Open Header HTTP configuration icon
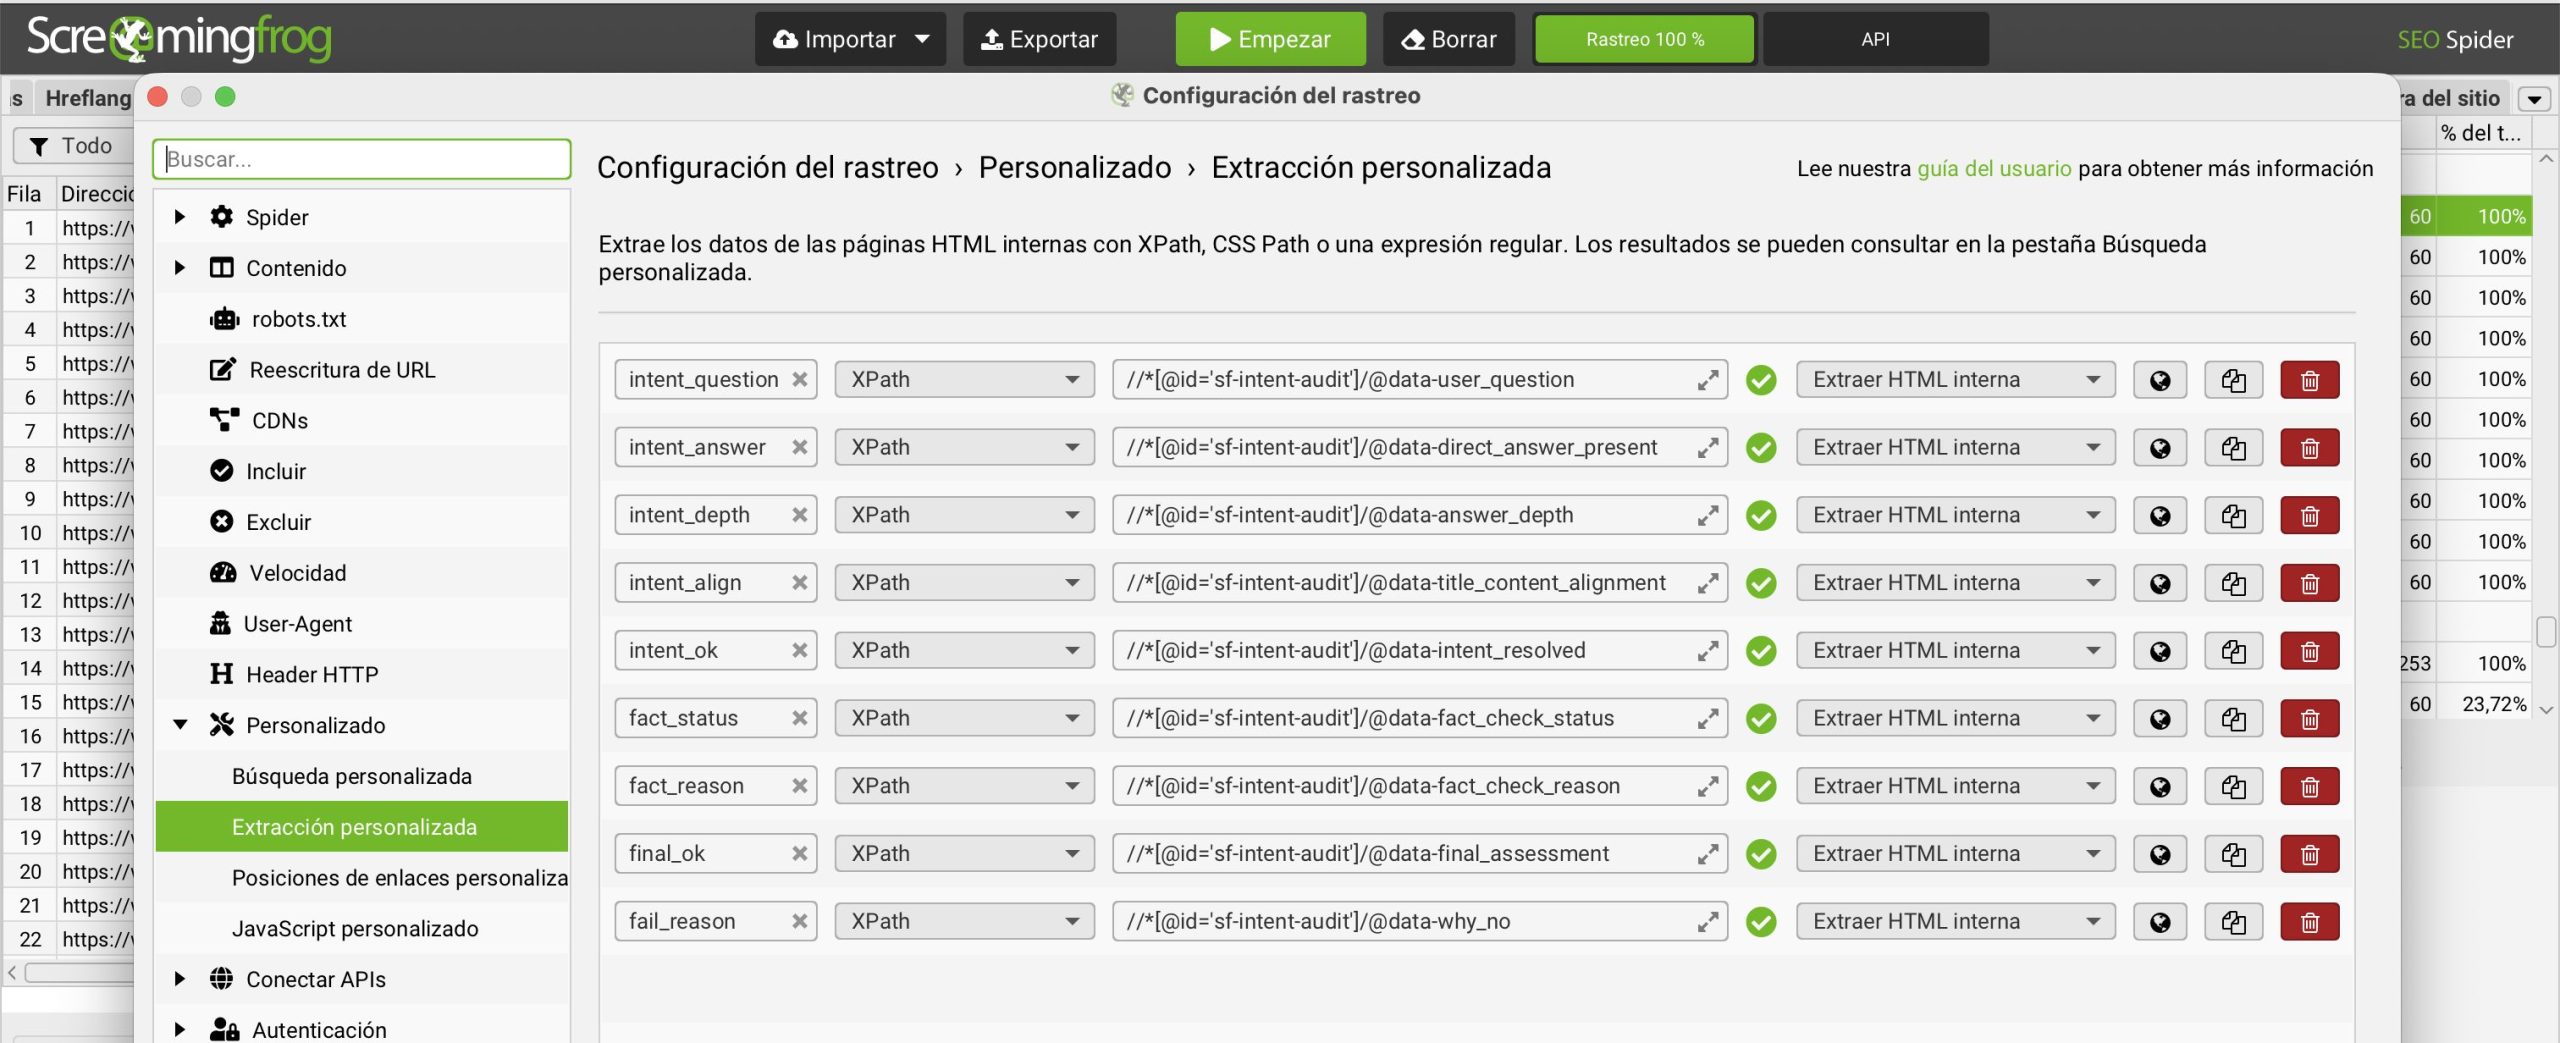2560x1043 pixels. click(x=222, y=673)
